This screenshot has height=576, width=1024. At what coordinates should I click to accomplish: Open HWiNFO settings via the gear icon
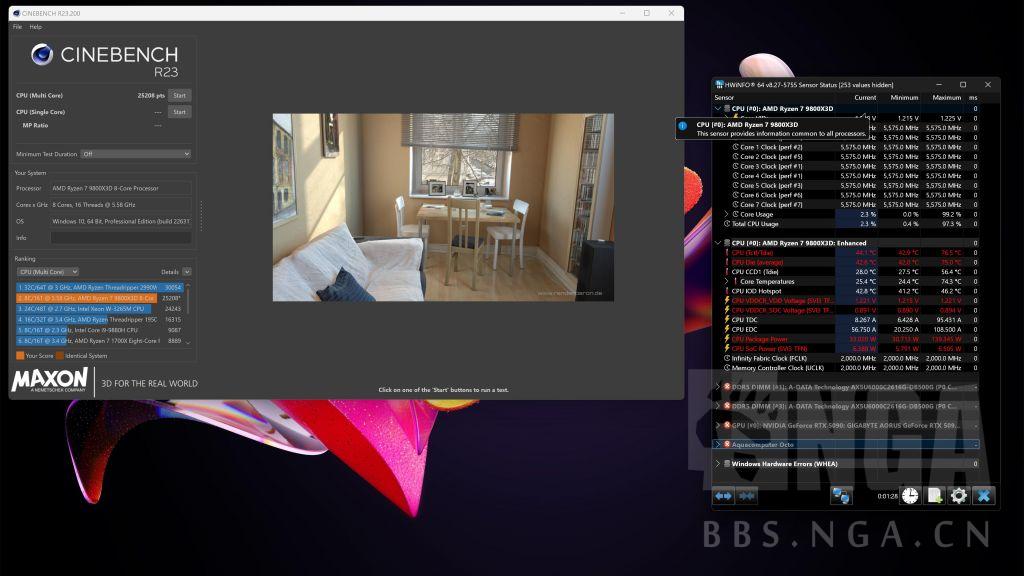[959, 495]
